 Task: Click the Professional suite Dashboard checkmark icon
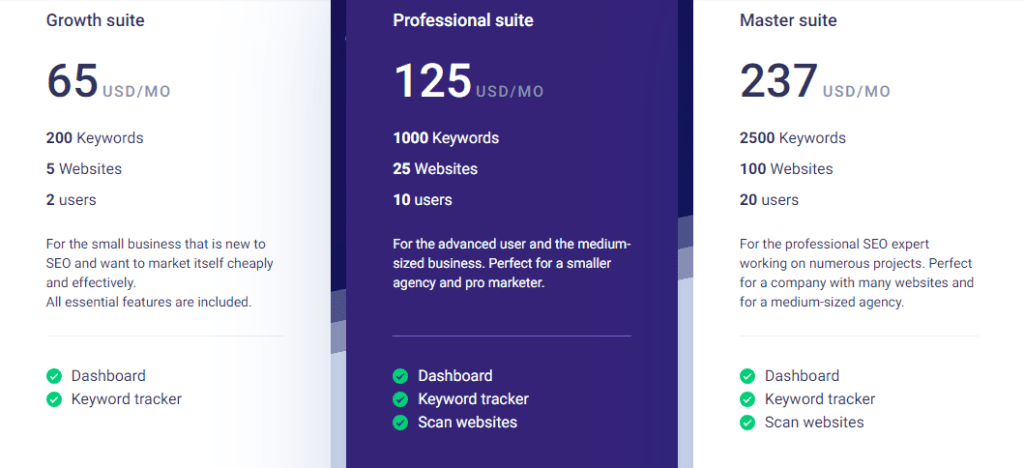pos(400,376)
